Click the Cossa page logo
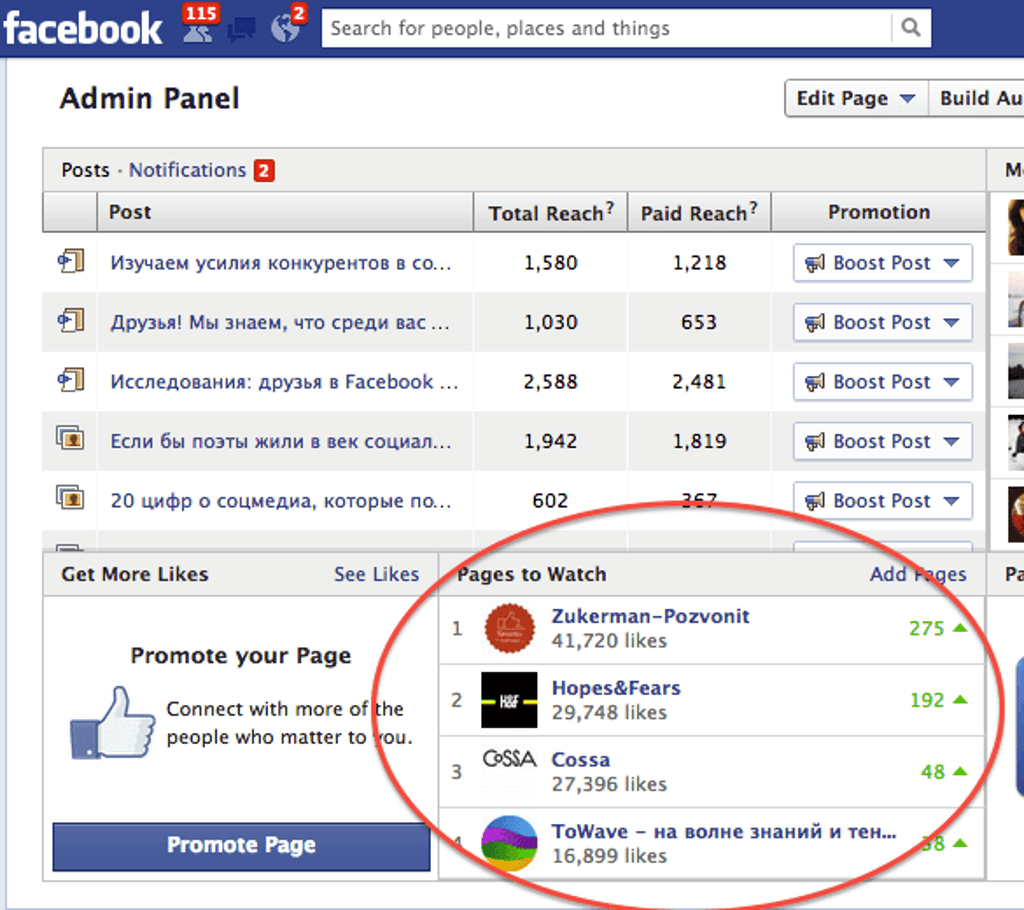The image size is (1024, 910). (x=509, y=759)
